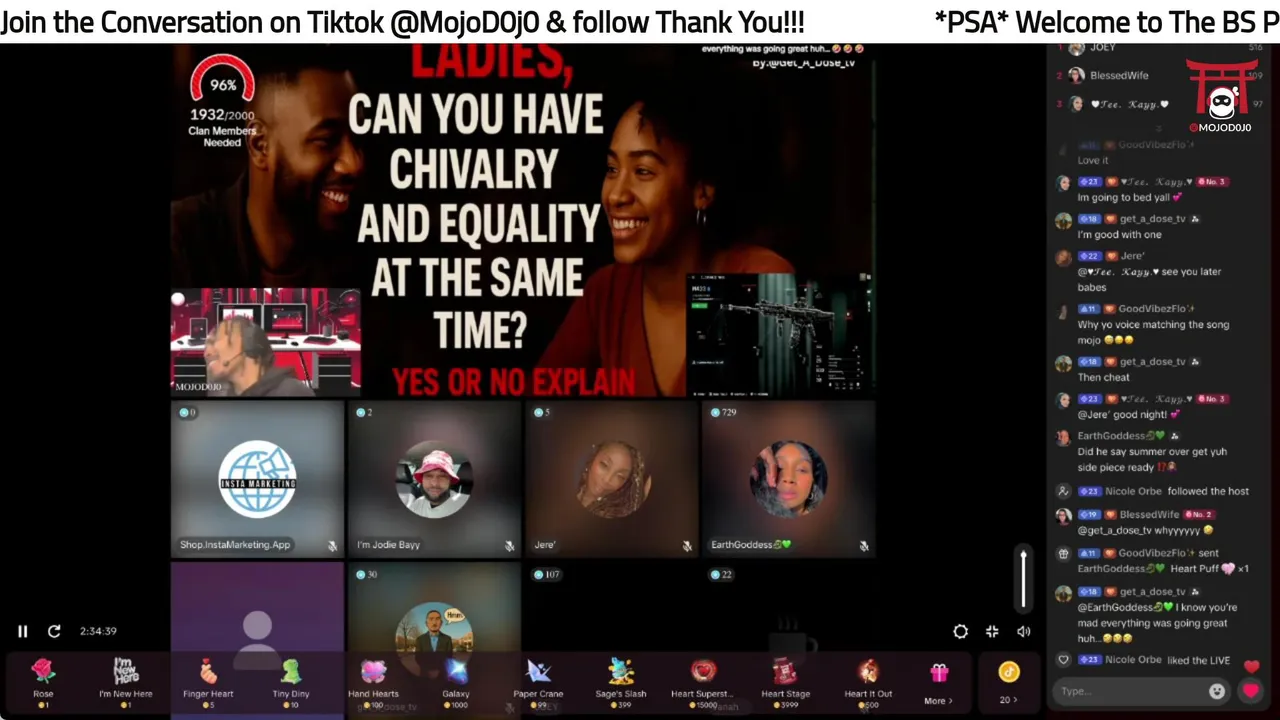
Task: Send the Heart Stage gift
Action: point(786,683)
